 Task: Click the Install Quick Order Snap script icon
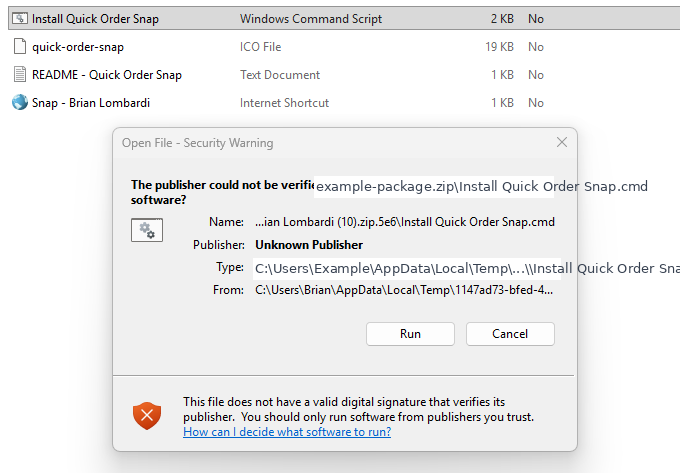point(20,19)
